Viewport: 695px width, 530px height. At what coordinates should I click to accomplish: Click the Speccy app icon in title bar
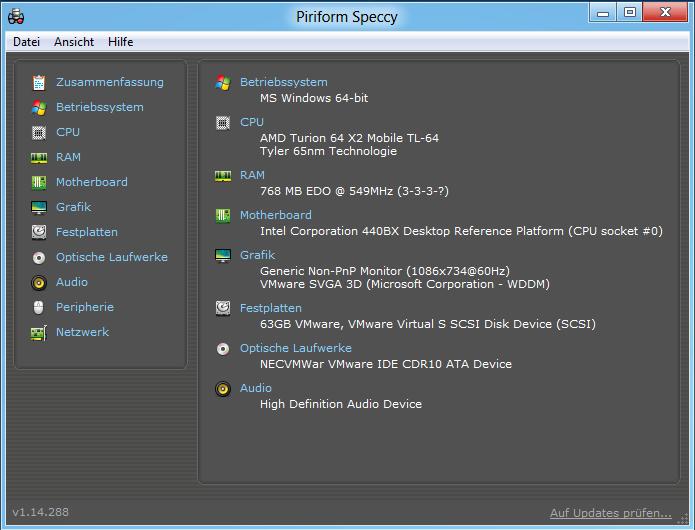pos(16,17)
